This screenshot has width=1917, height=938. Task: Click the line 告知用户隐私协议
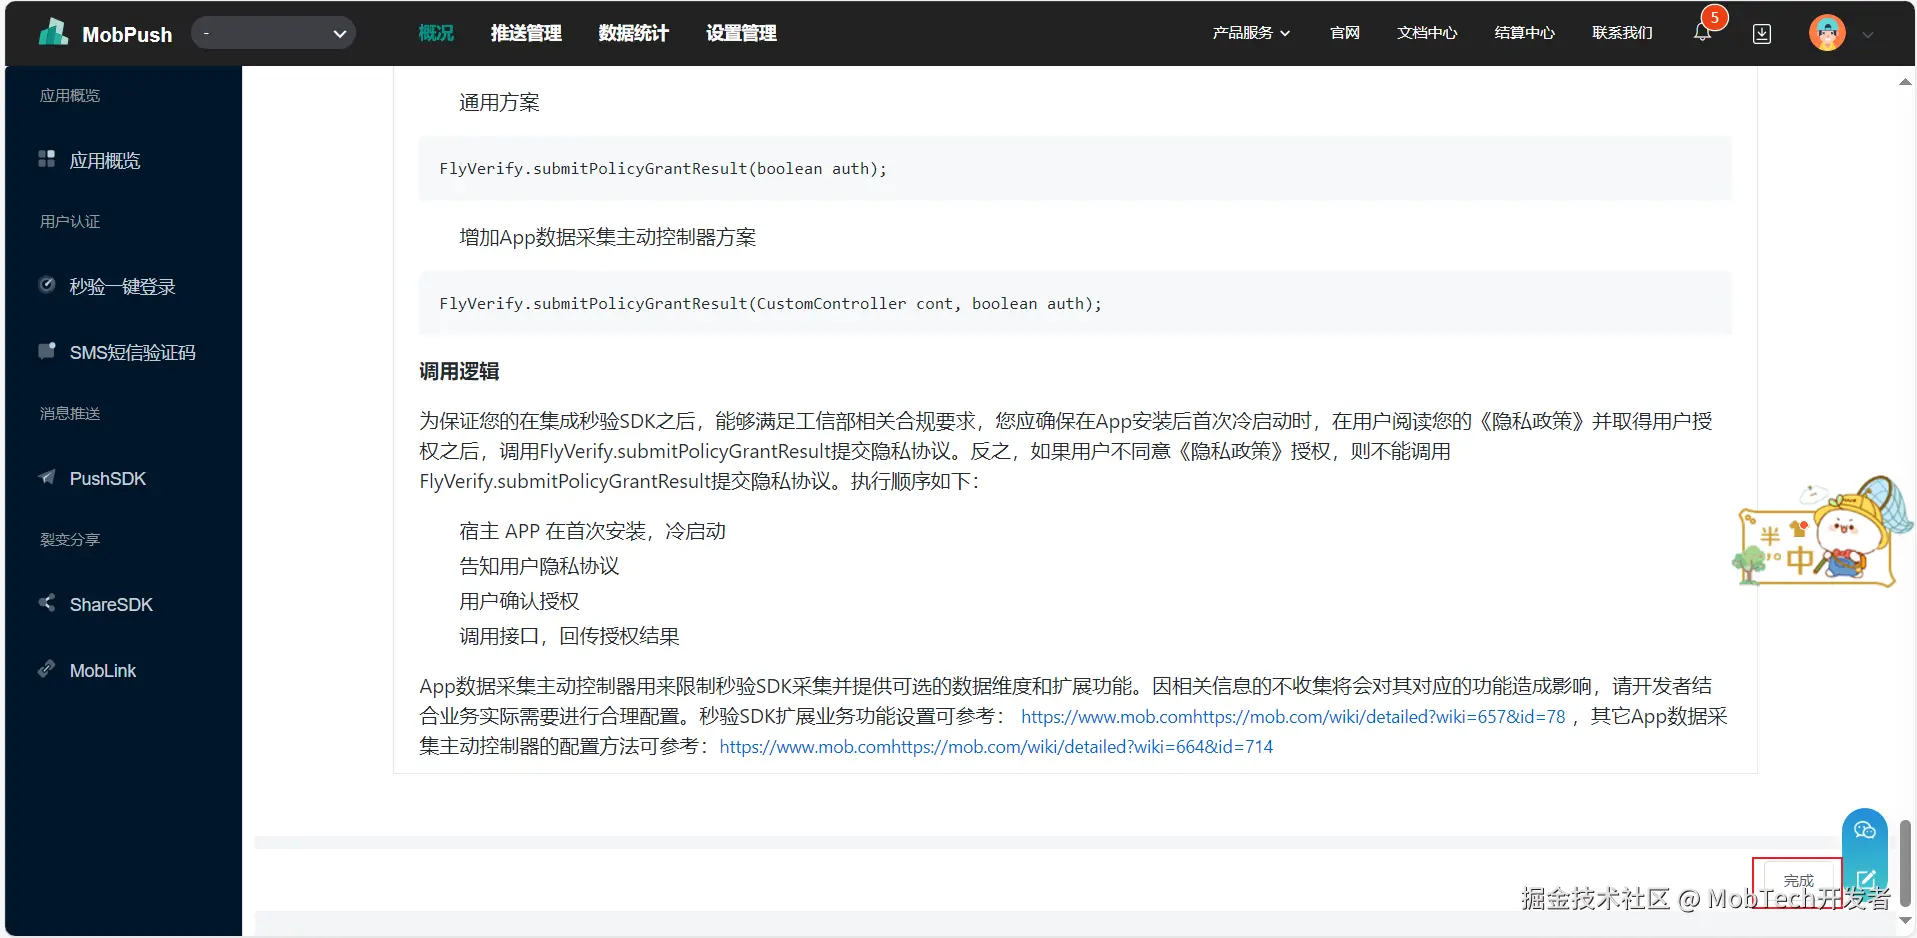[539, 566]
